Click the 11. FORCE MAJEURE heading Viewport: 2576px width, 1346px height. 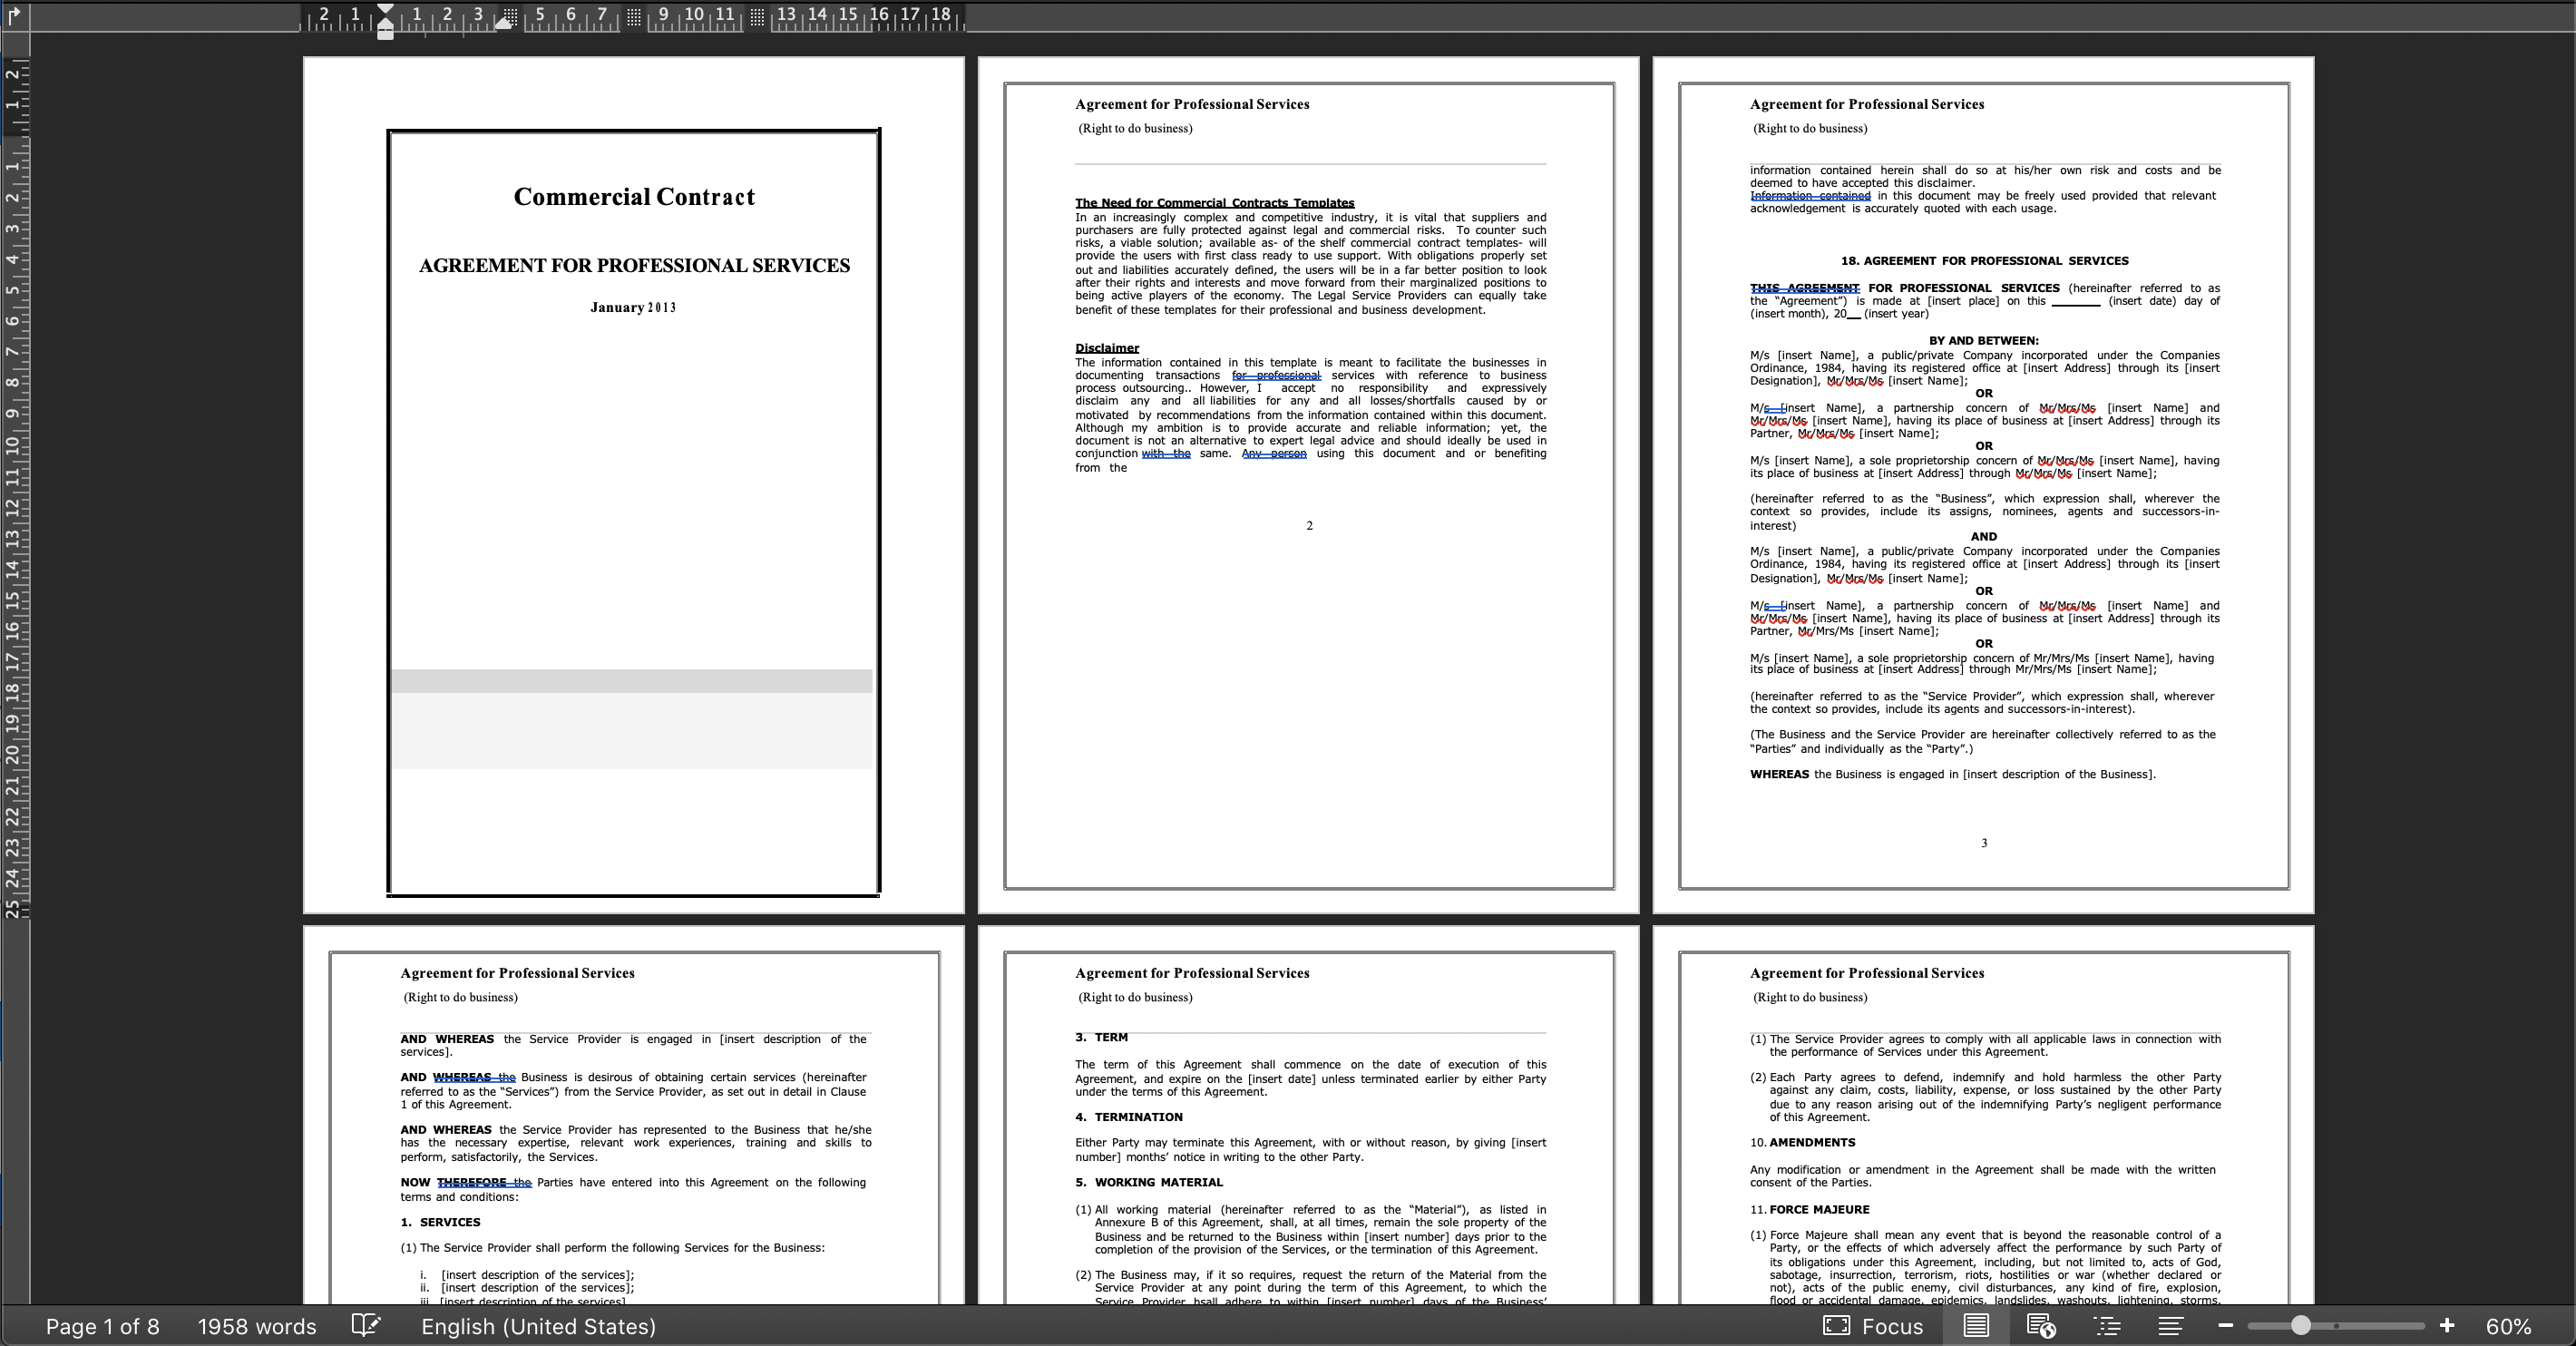click(x=1809, y=1210)
